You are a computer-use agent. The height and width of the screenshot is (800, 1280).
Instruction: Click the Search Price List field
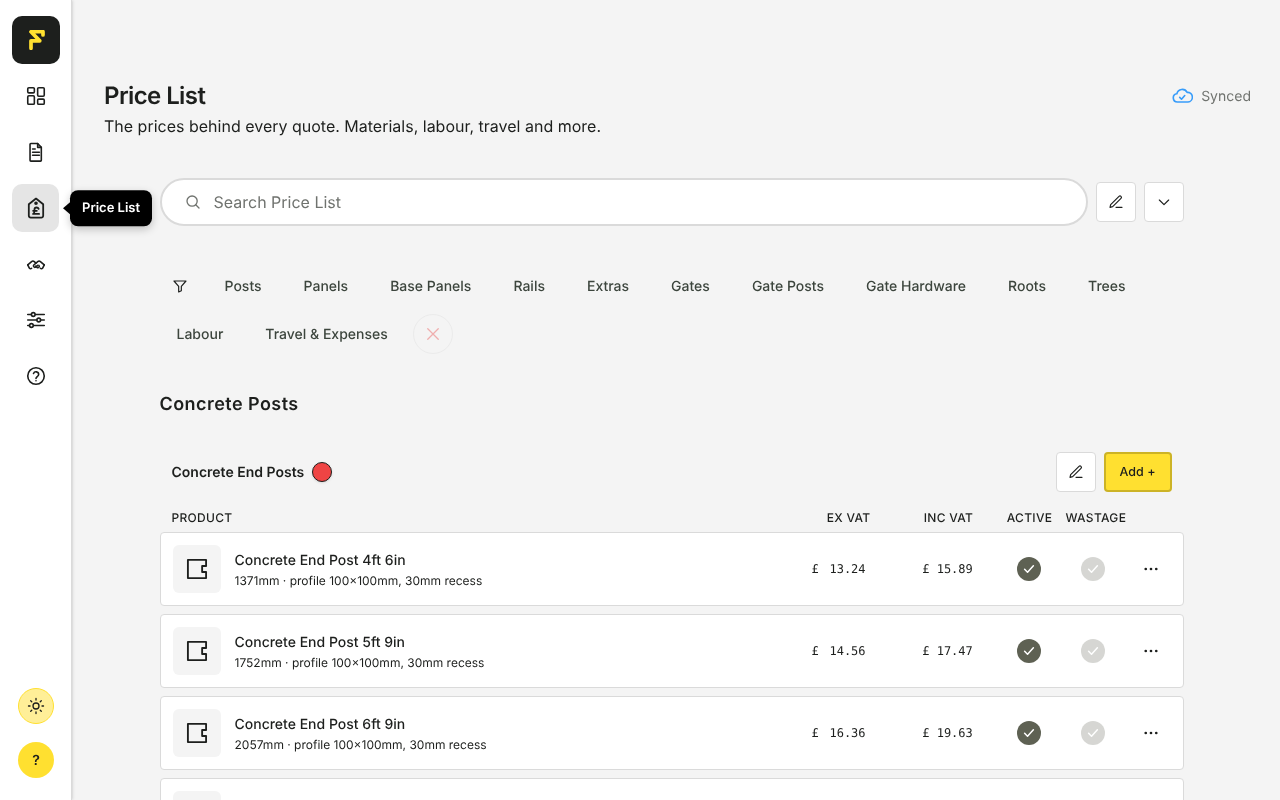(x=624, y=202)
